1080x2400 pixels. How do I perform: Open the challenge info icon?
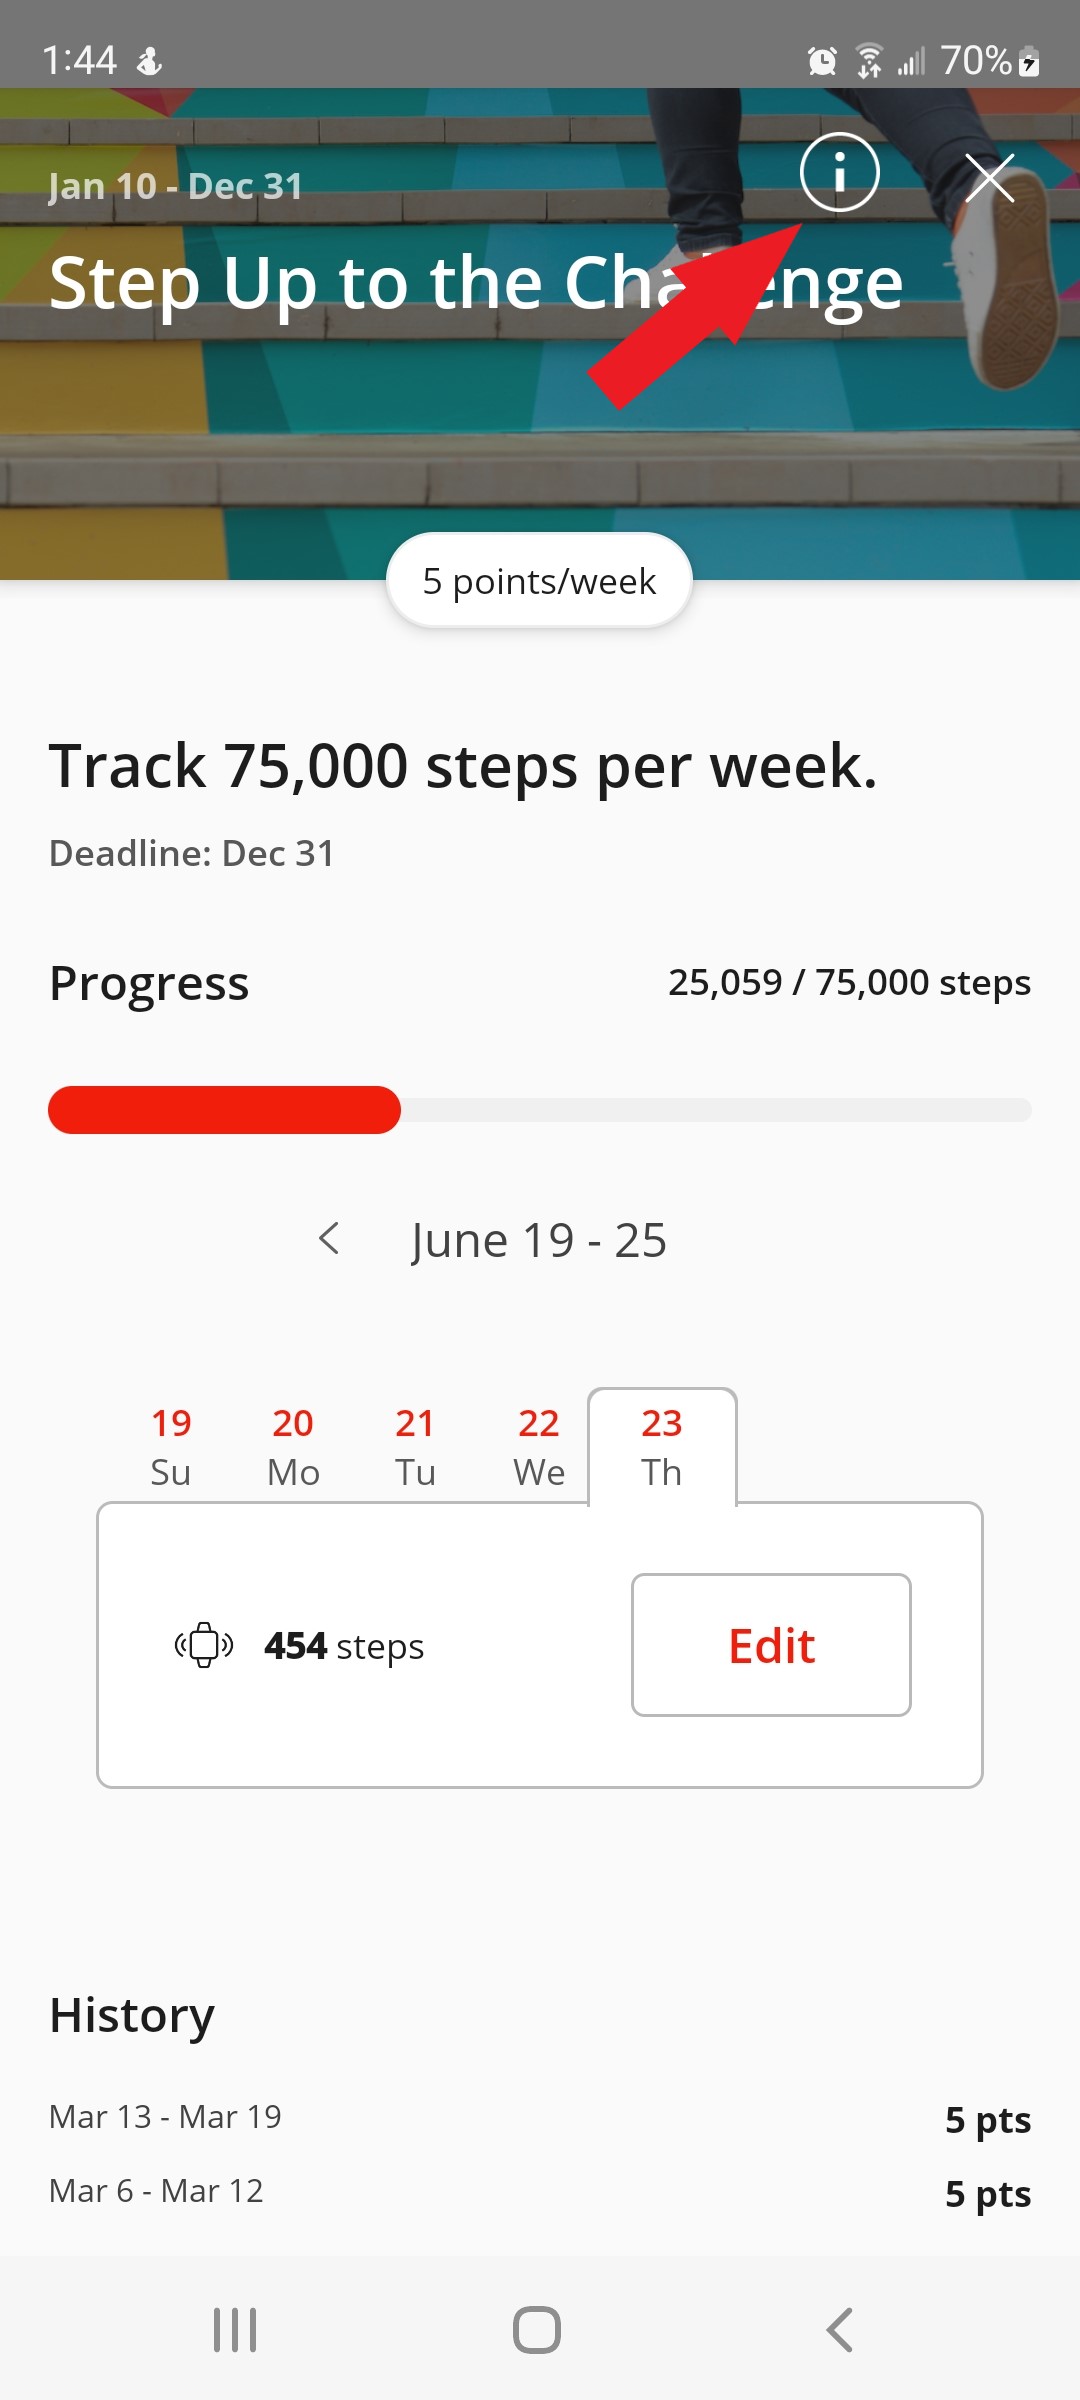(x=839, y=172)
